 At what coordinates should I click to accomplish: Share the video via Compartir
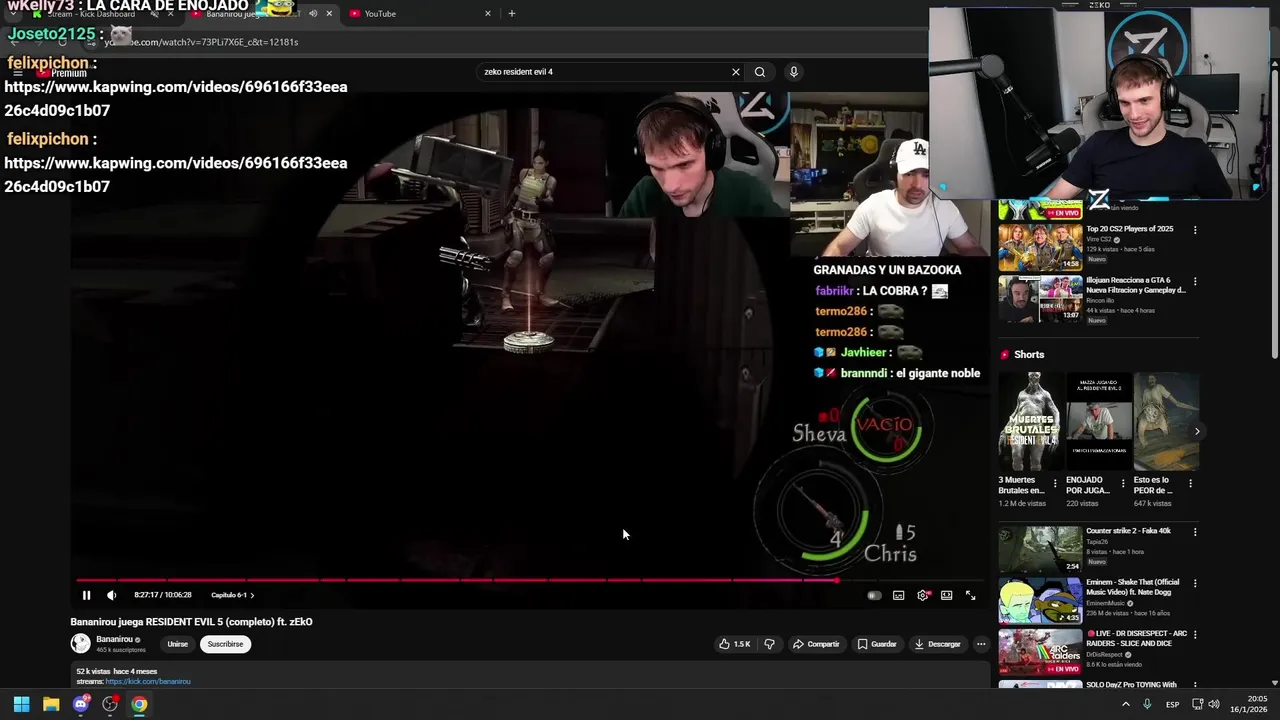click(816, 644)
